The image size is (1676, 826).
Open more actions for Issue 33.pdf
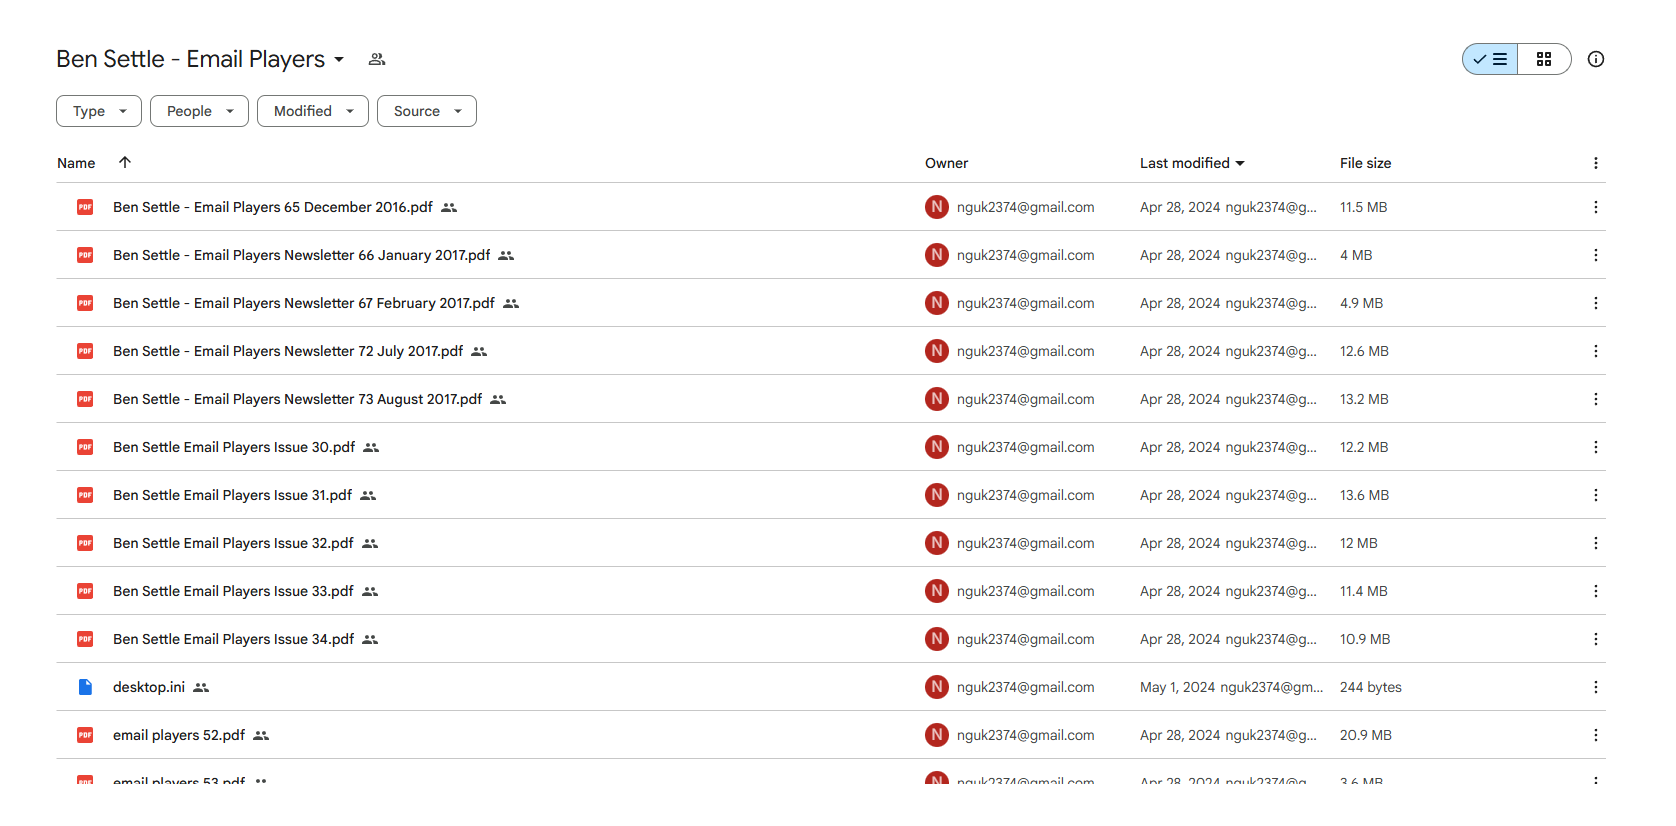pos(1596,591)
